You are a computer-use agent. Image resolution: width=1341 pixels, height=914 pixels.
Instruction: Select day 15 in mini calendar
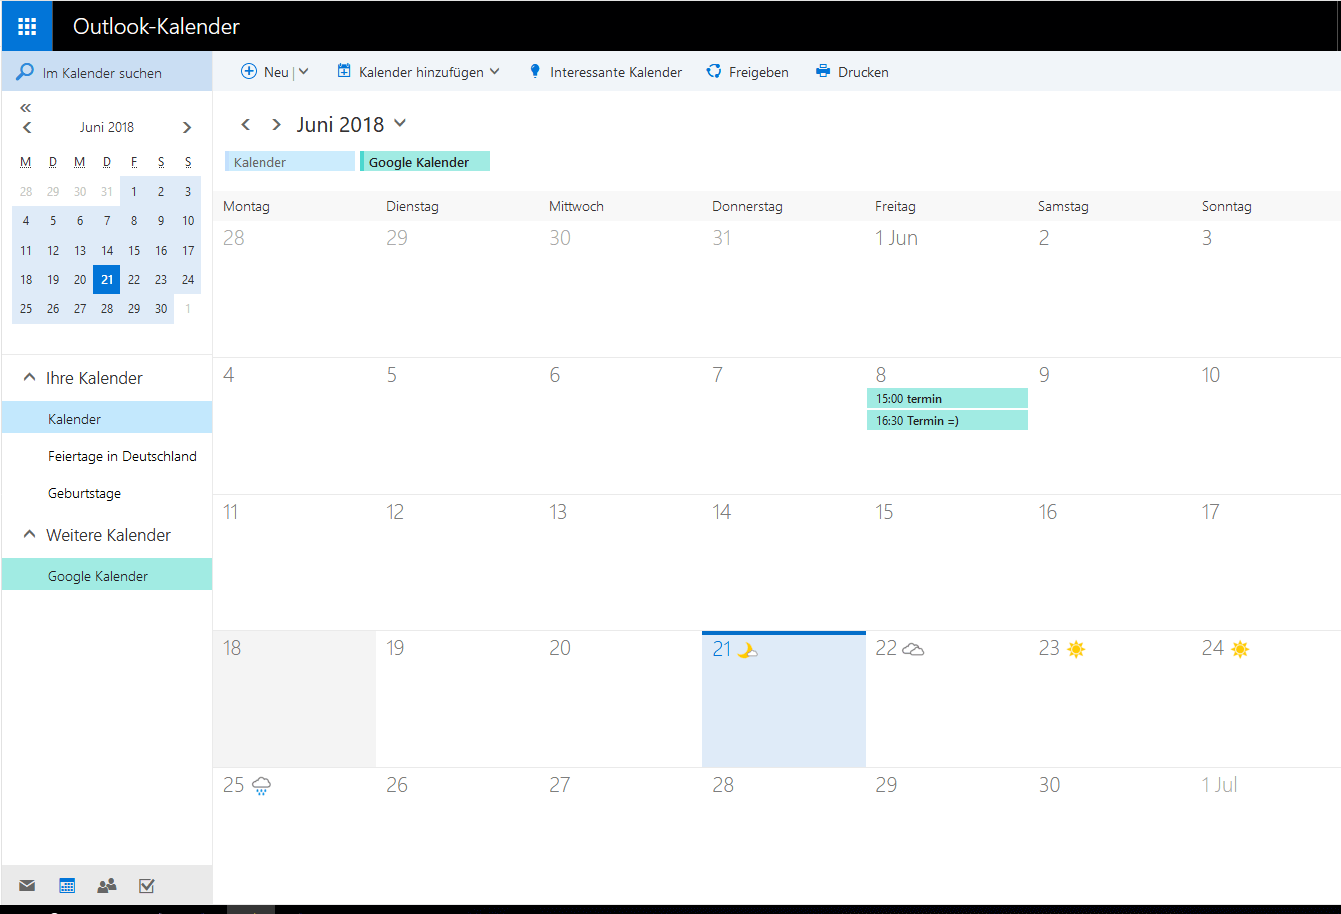coord(134,250)
